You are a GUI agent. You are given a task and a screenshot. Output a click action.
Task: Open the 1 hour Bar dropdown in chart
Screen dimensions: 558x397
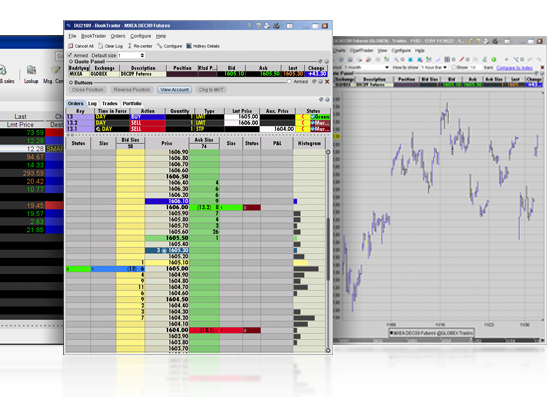pyautogui.click(x=445, y=67)
